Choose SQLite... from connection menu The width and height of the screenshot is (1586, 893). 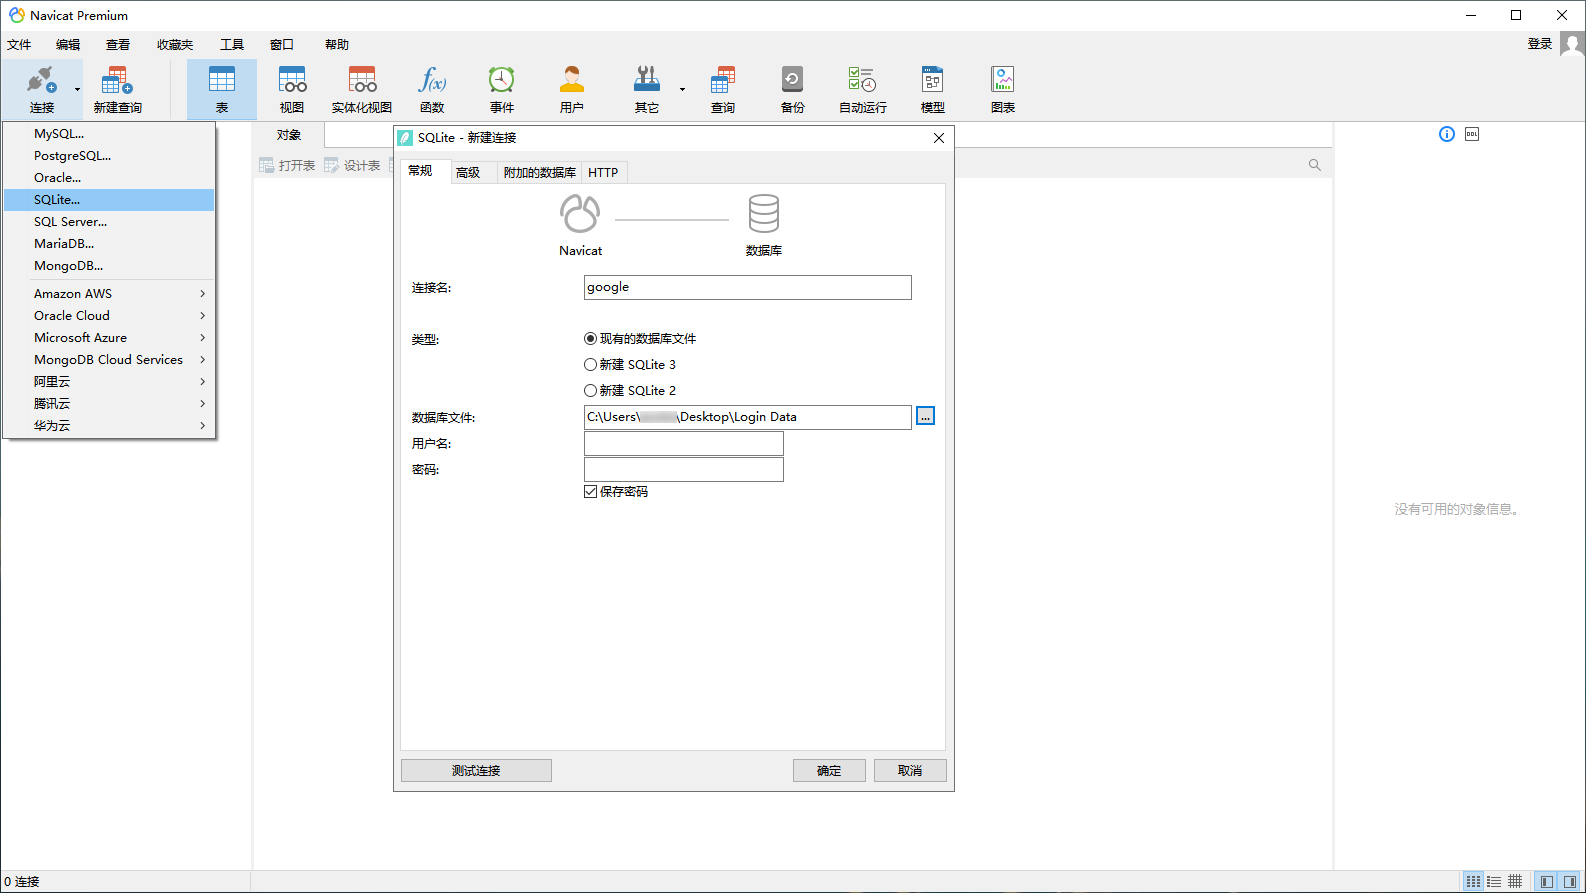pyautogui.click(x=110, y=200)
